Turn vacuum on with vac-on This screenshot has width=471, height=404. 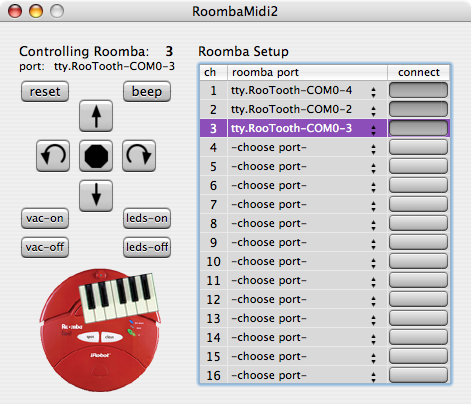[45, 218]
